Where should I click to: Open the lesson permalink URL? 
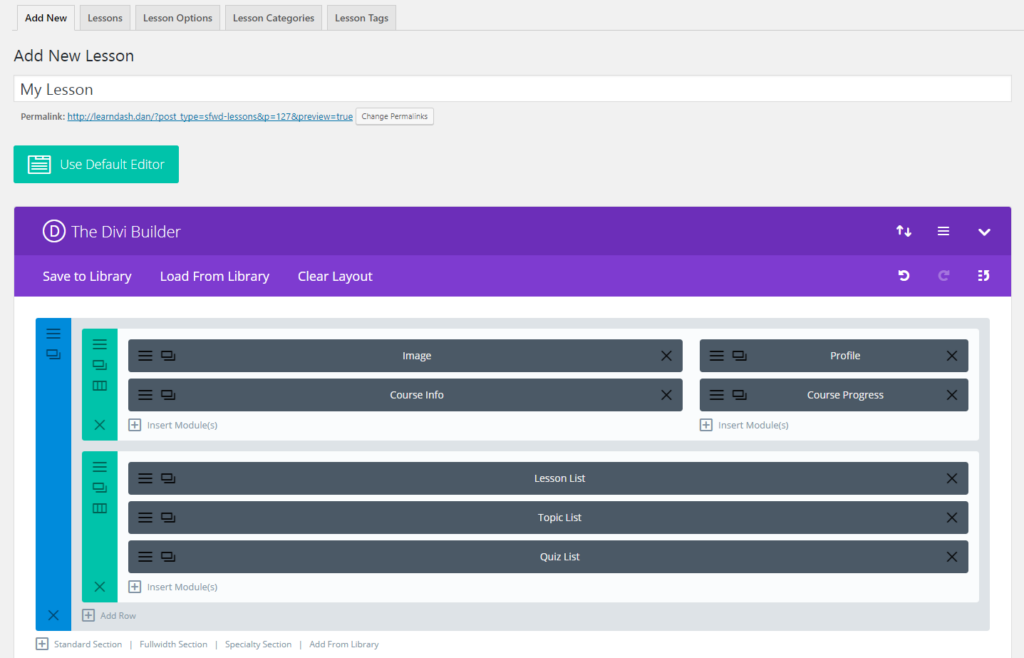(x=210, y=117)
